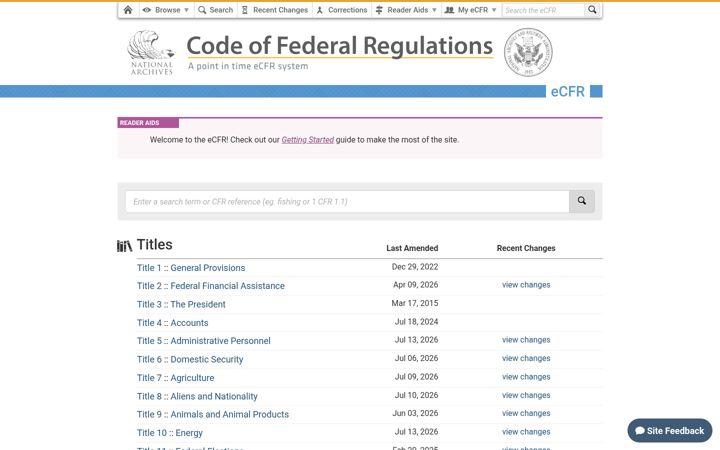Focus the top 'Search the eCFR' box
Image resolution: width=720 pixels, height=450 pixels.
click(x=543, y=10)
